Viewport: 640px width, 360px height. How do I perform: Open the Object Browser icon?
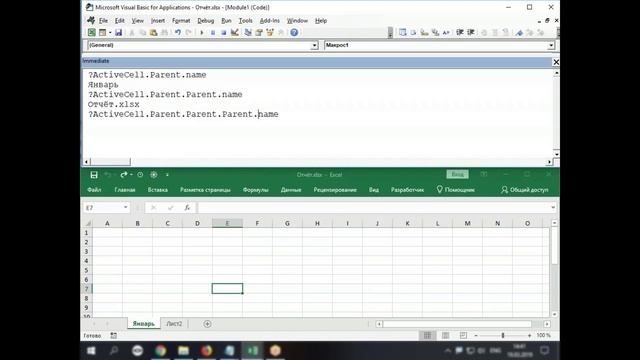coord(270,33)
